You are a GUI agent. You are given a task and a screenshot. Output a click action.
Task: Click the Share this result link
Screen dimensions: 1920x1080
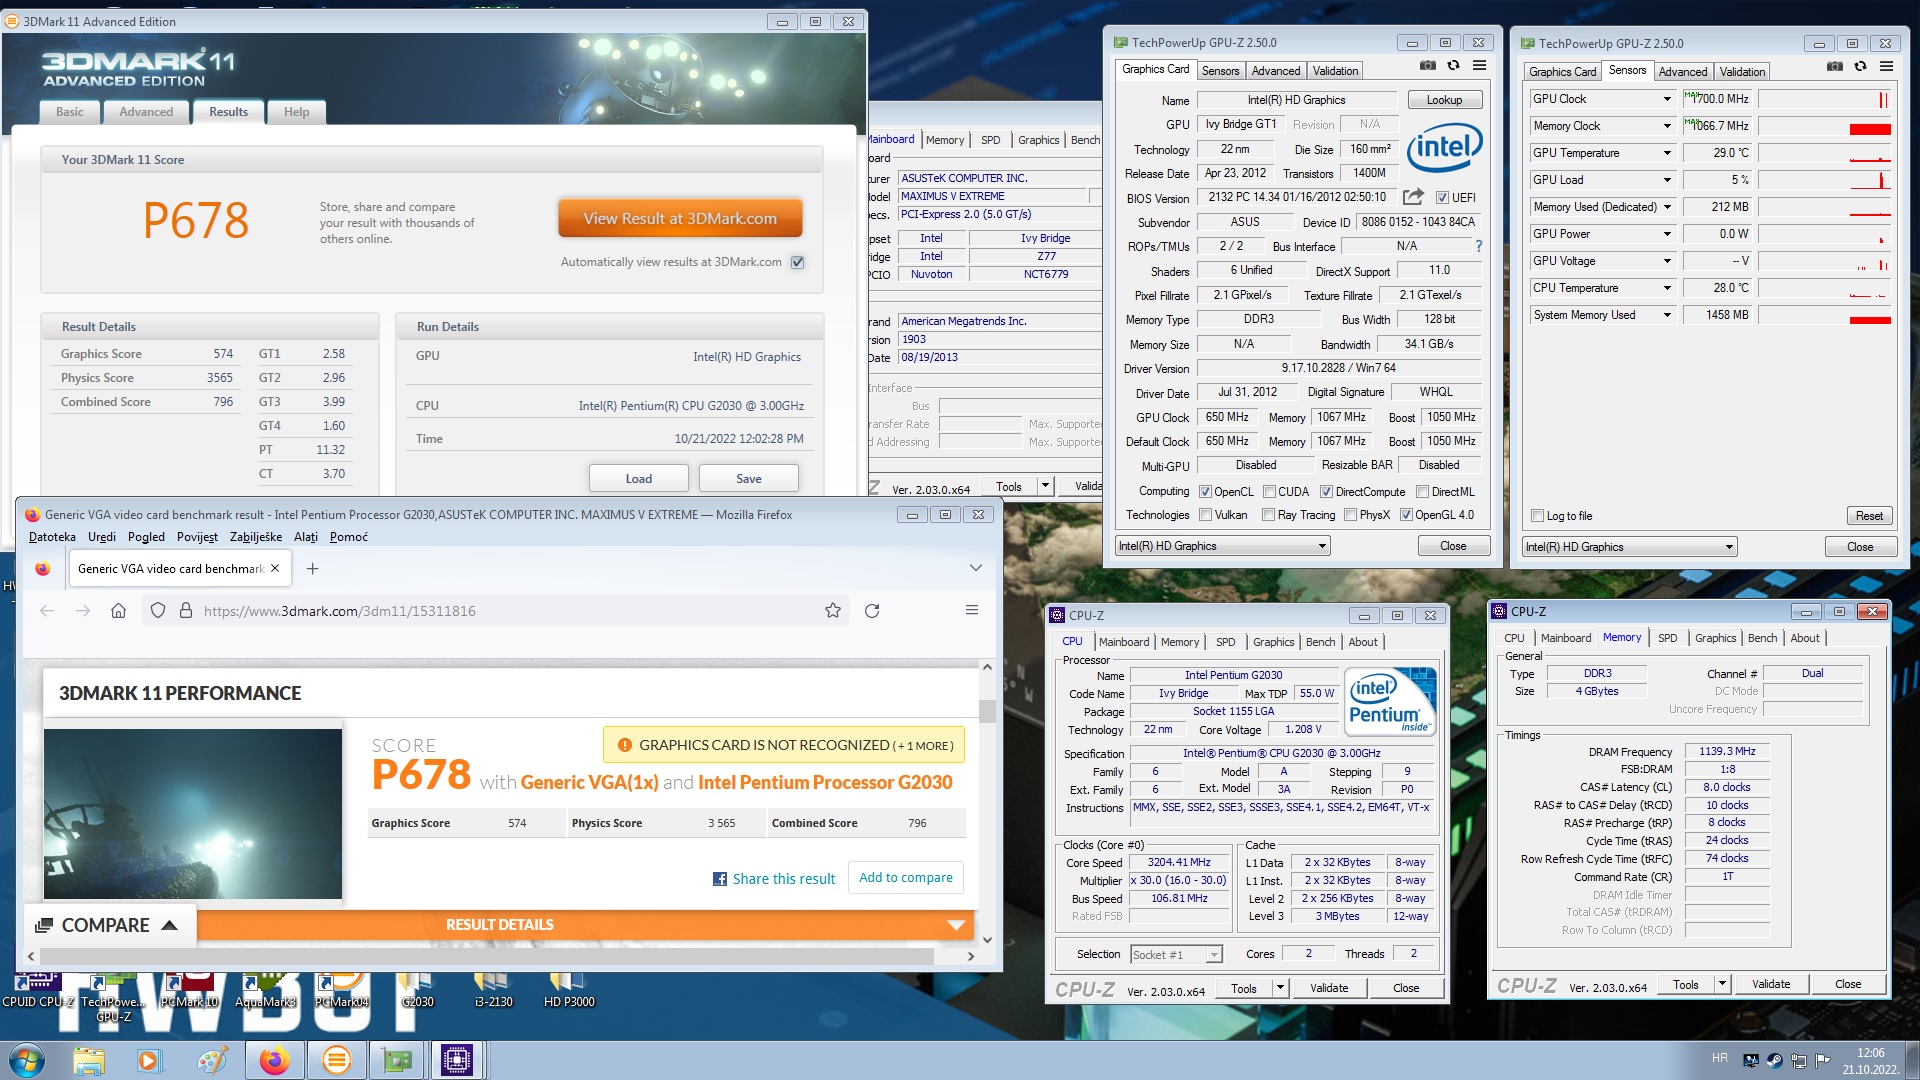(x=784, y=879)
